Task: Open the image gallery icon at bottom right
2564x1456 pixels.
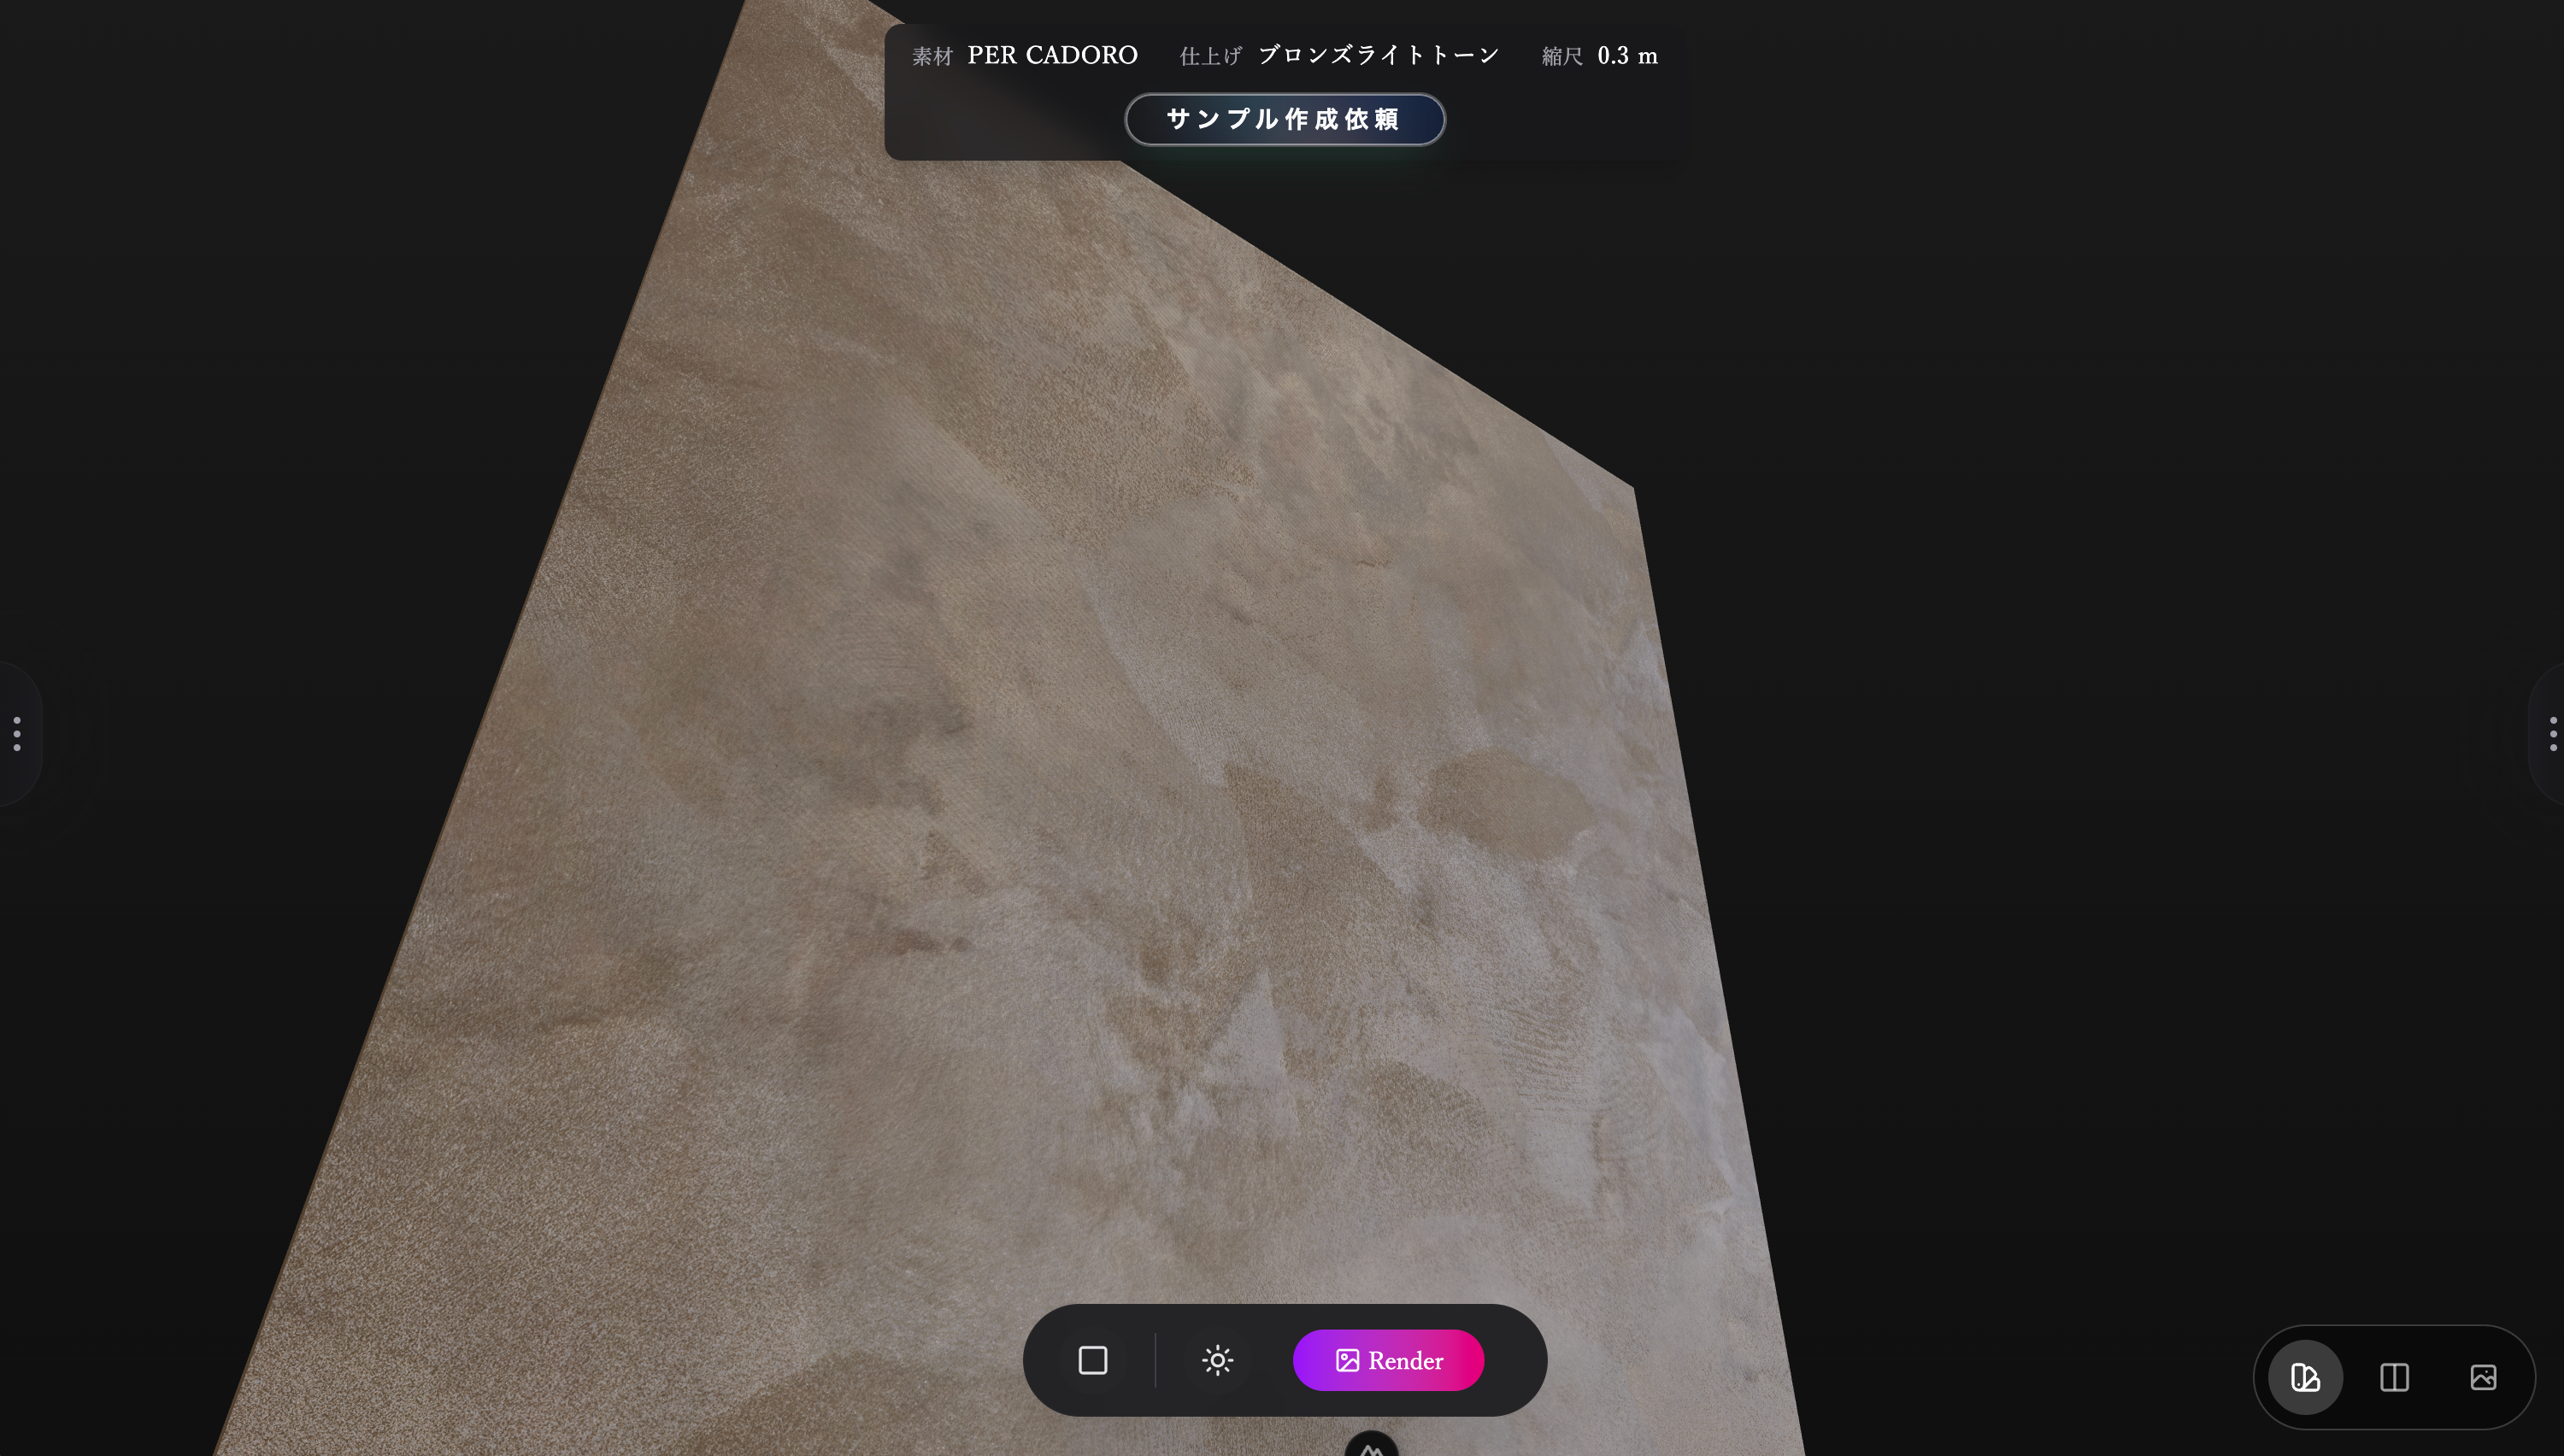Action: [2483, 1377]
